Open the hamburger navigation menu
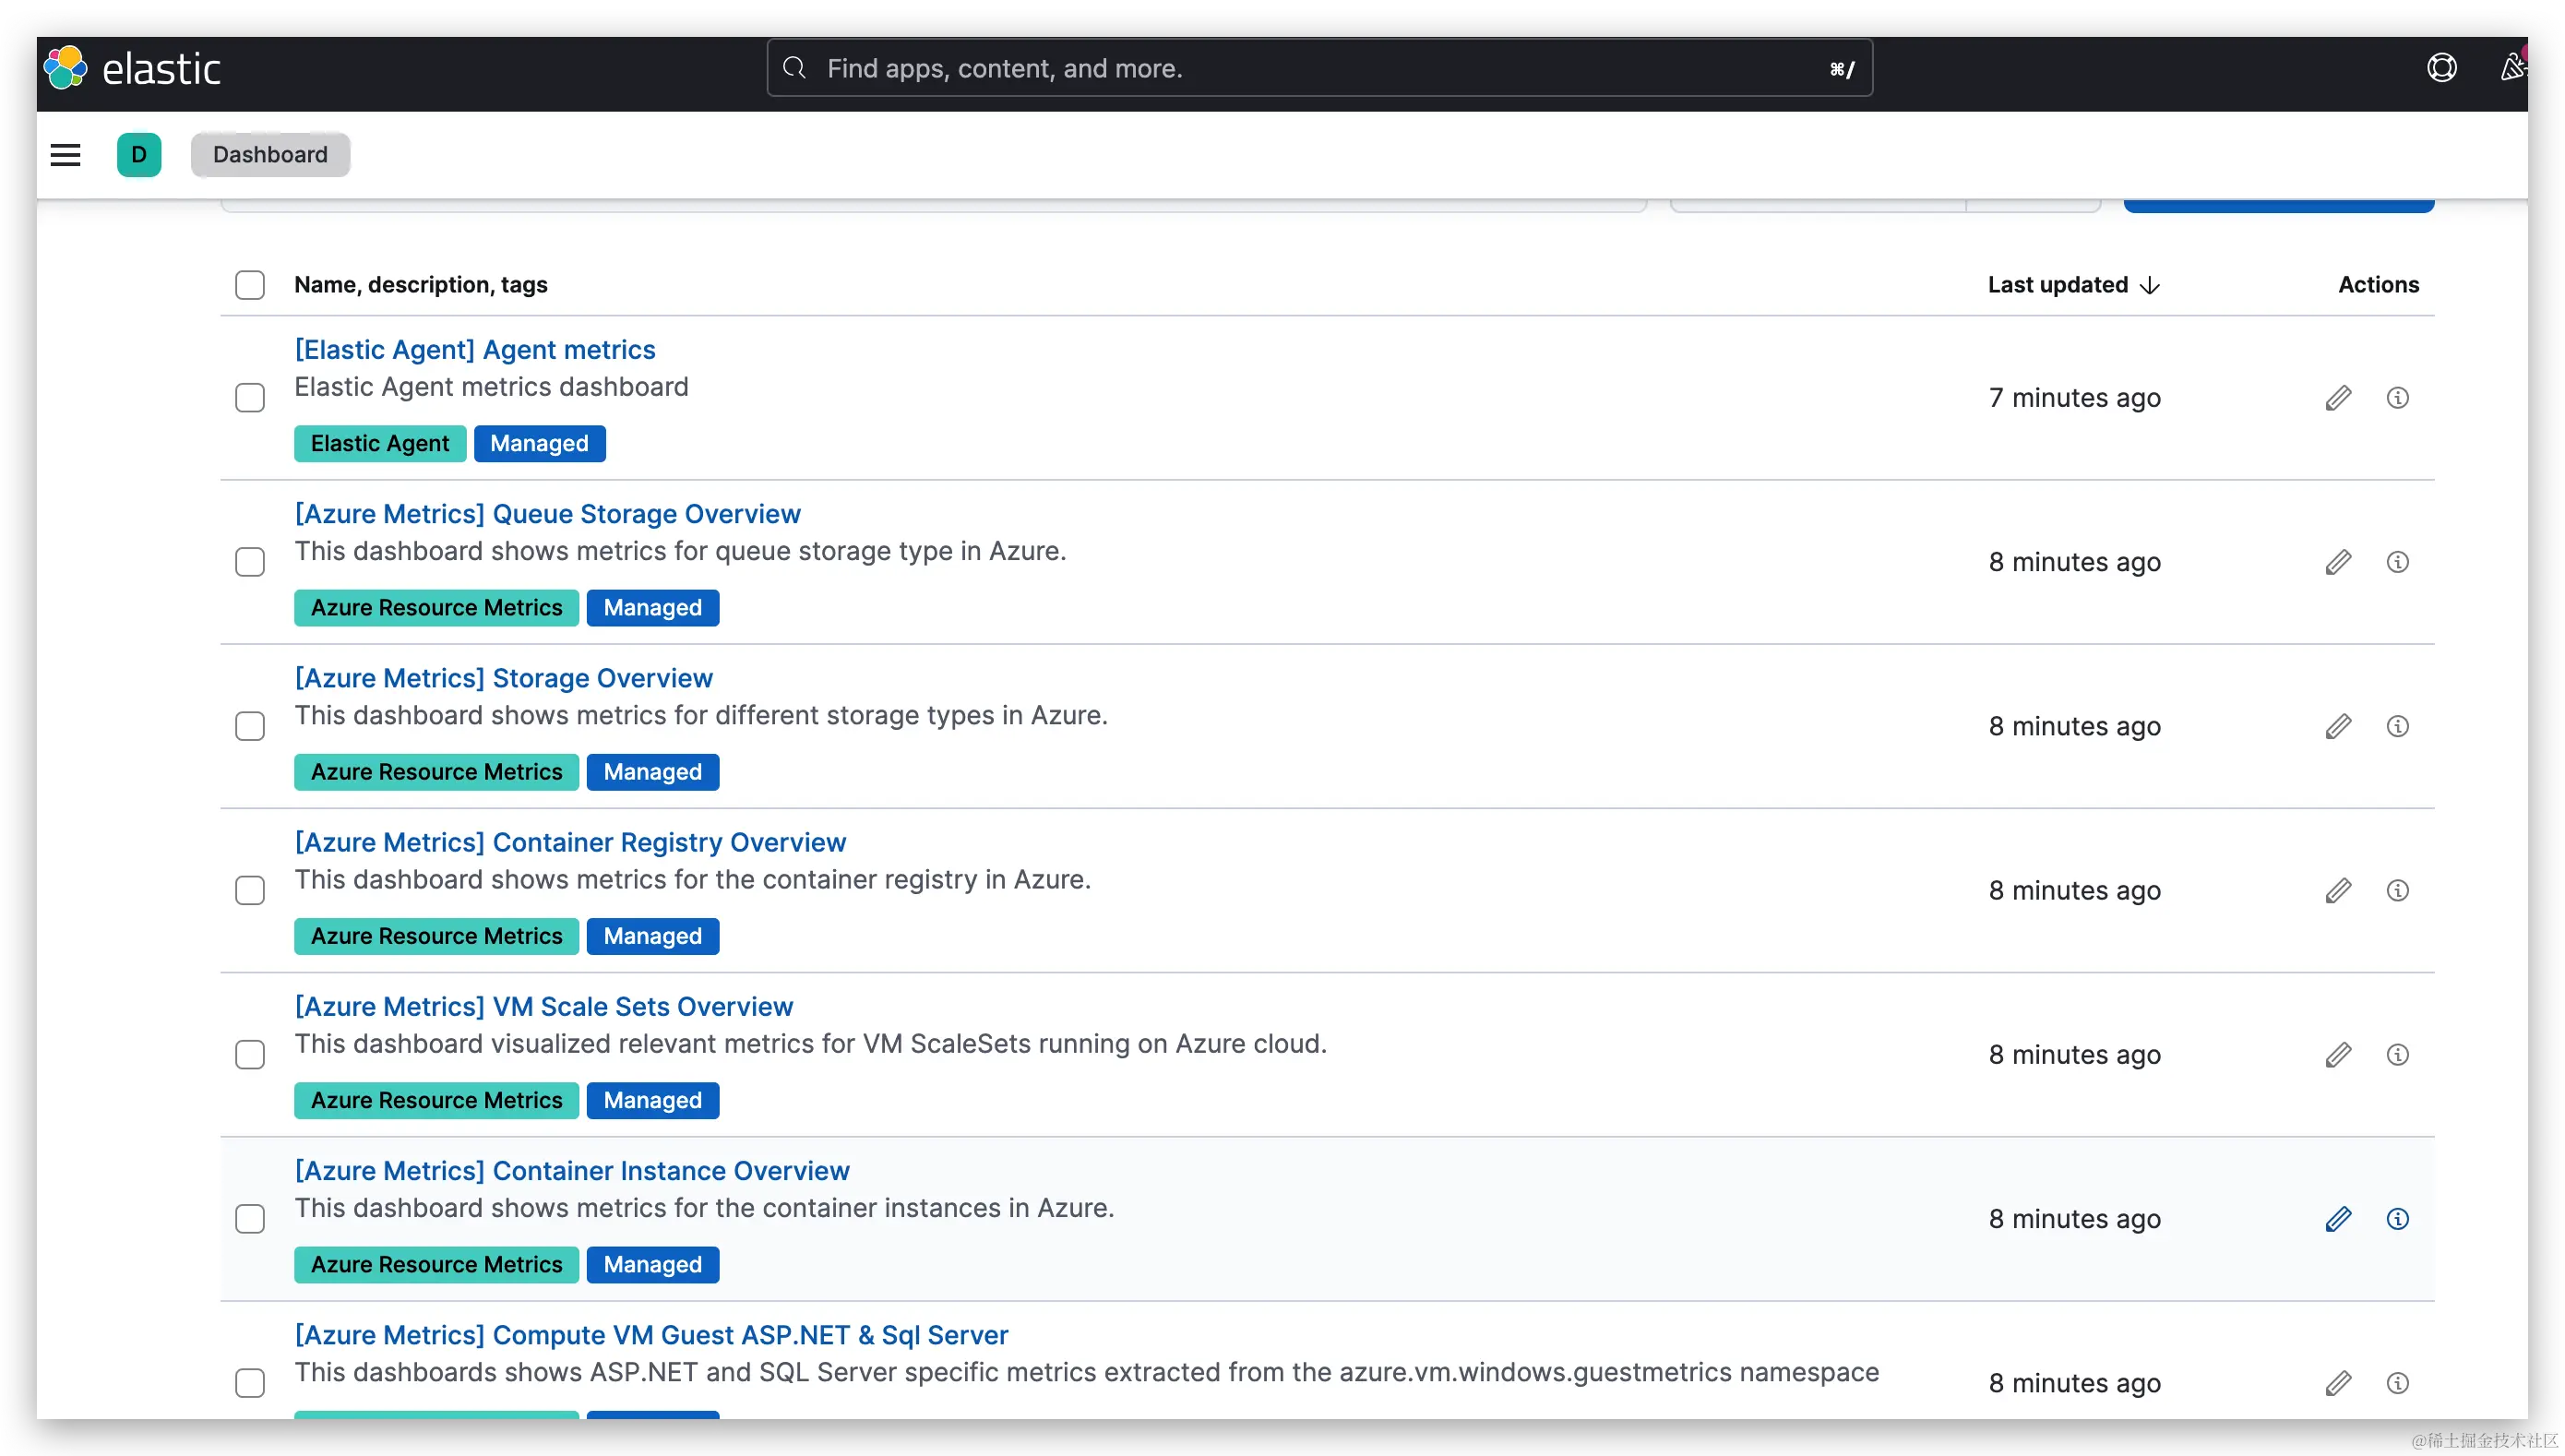The height and width of the screenshot is (1456, 2565). pyautogui.click(x=65, y=155)
